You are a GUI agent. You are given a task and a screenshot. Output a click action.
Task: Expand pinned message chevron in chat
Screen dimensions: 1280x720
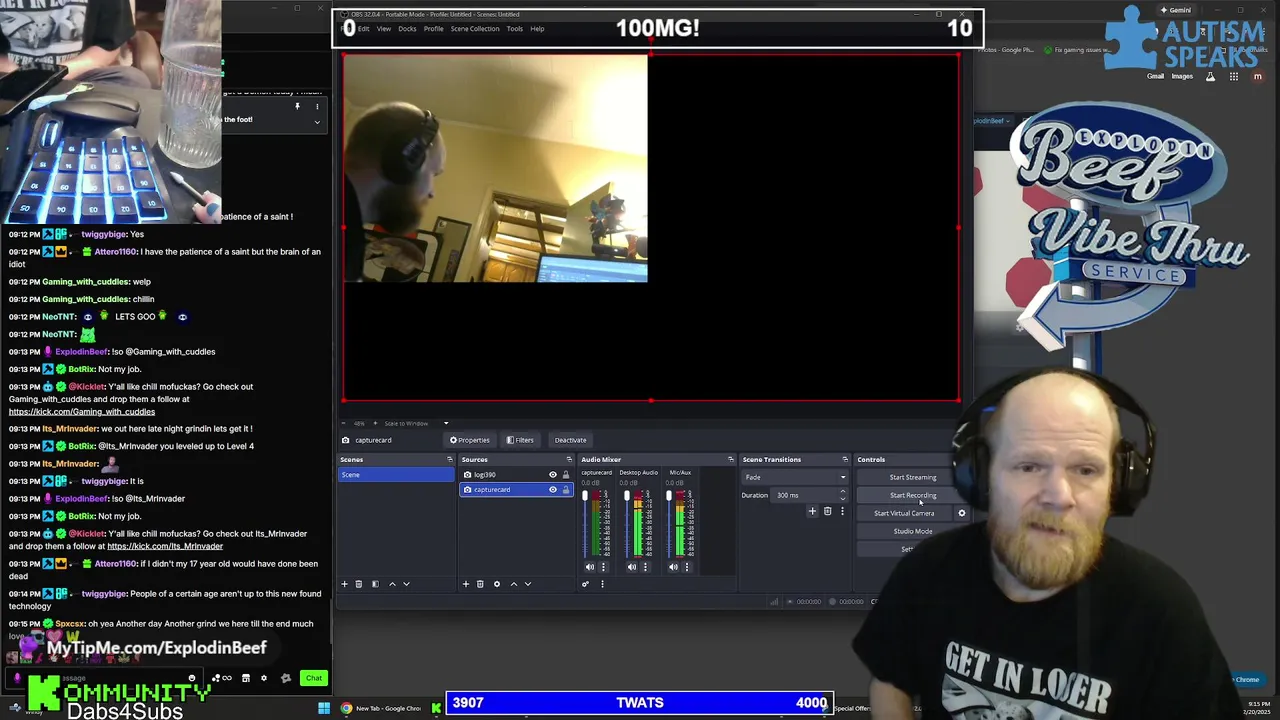[317, 122]
